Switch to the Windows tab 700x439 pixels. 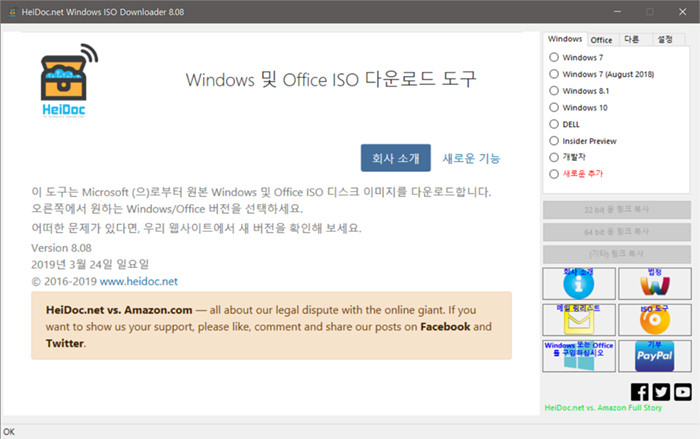(x=565, y=39)
